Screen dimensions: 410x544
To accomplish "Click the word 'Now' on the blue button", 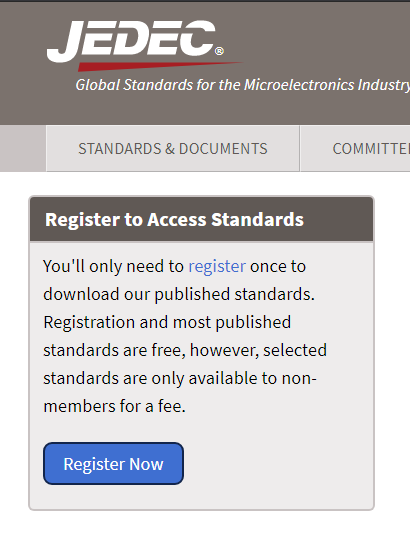I will 146,464.
